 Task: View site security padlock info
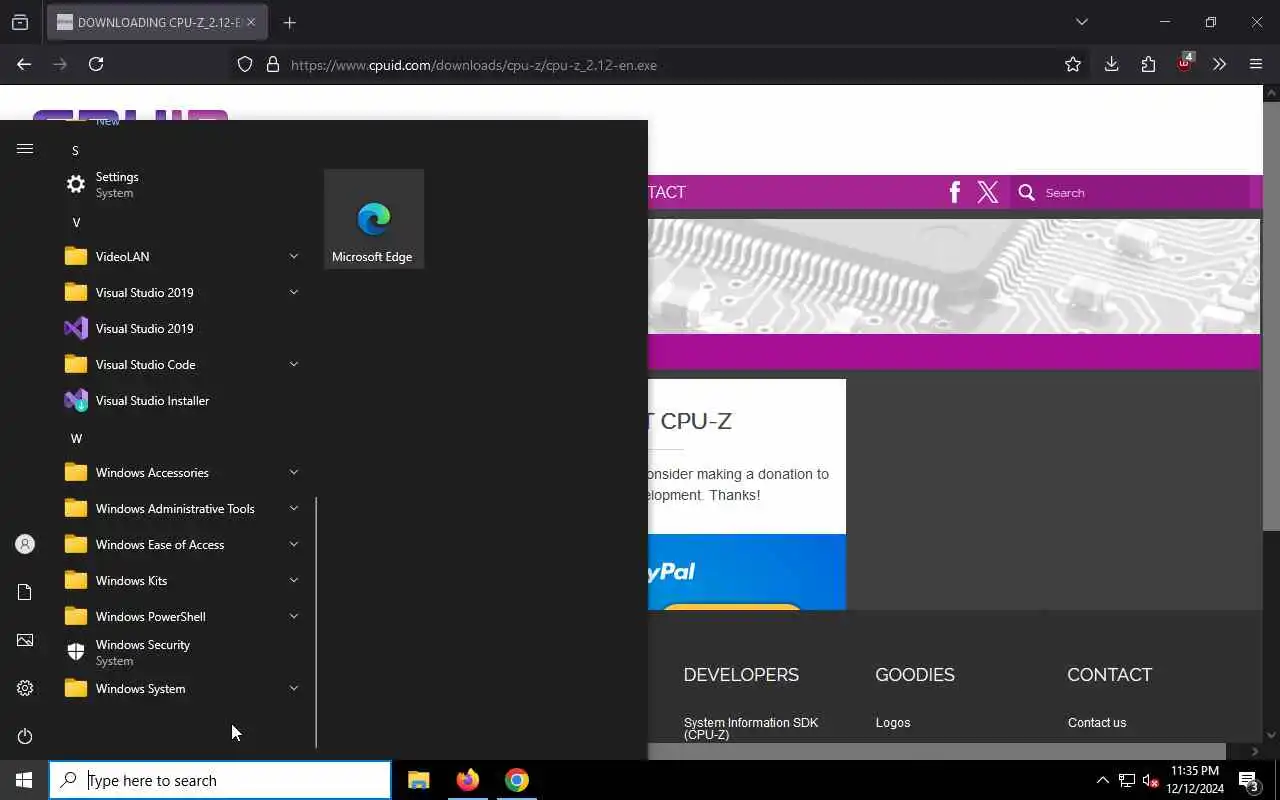272,65
